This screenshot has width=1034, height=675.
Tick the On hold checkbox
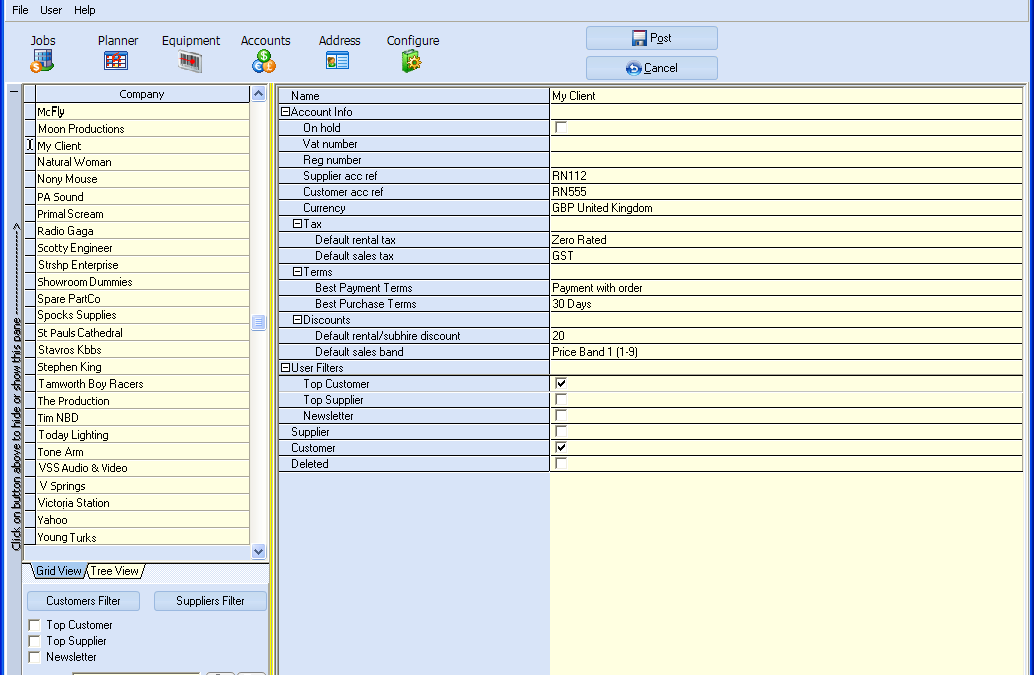561,128
